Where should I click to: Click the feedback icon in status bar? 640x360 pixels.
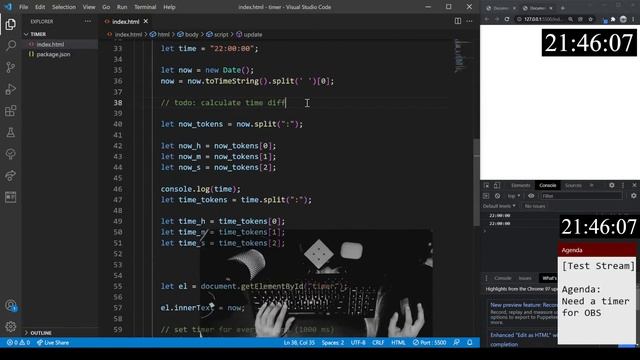pos(456,342)
